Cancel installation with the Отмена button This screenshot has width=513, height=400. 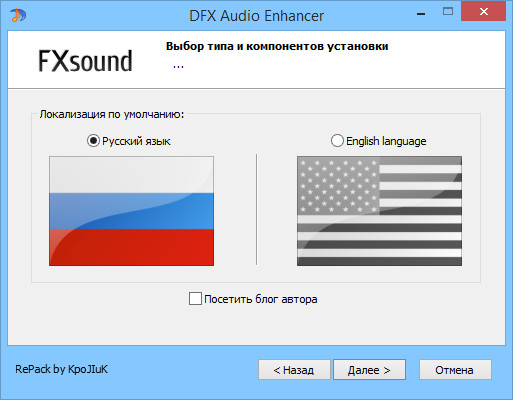[455, 370]
